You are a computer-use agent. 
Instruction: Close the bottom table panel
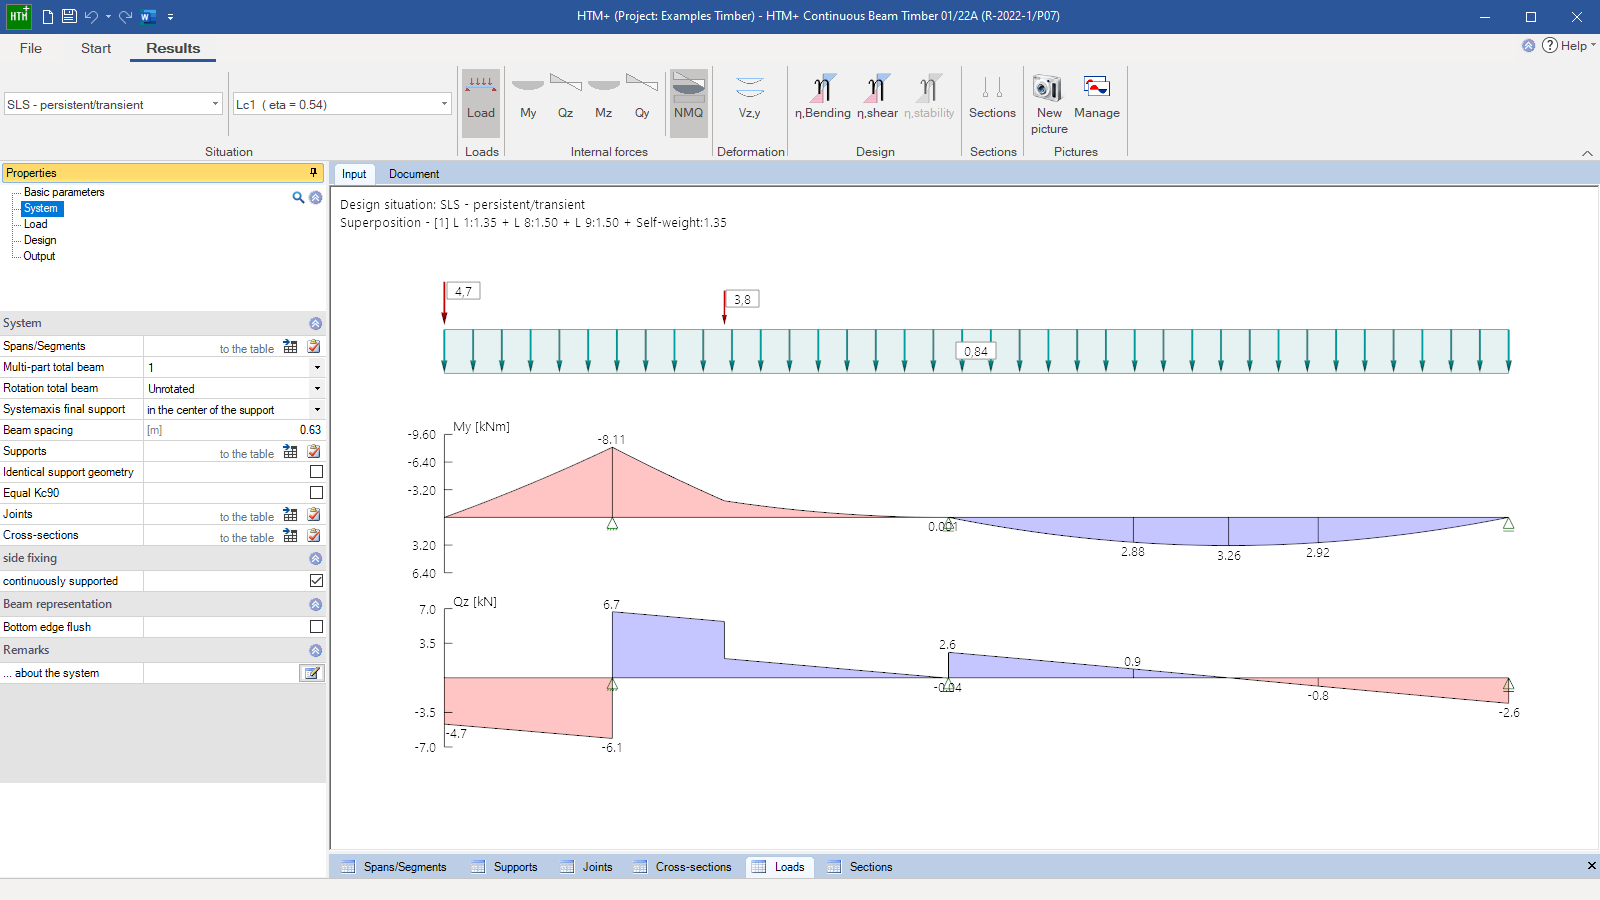1591,866
